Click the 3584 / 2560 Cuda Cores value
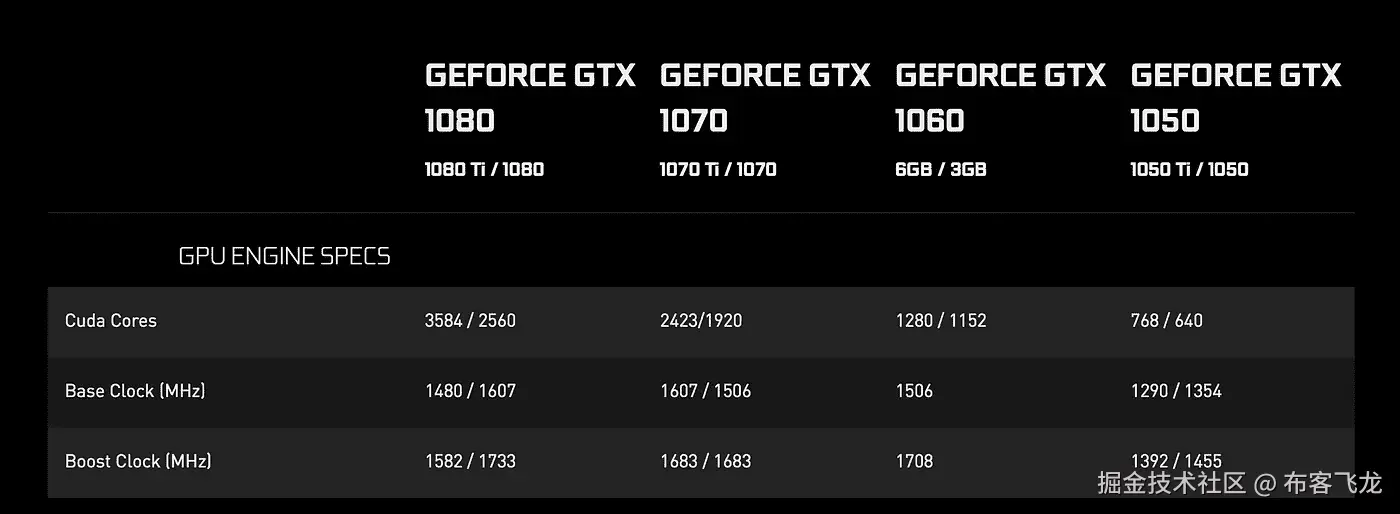 click(470, 320)
